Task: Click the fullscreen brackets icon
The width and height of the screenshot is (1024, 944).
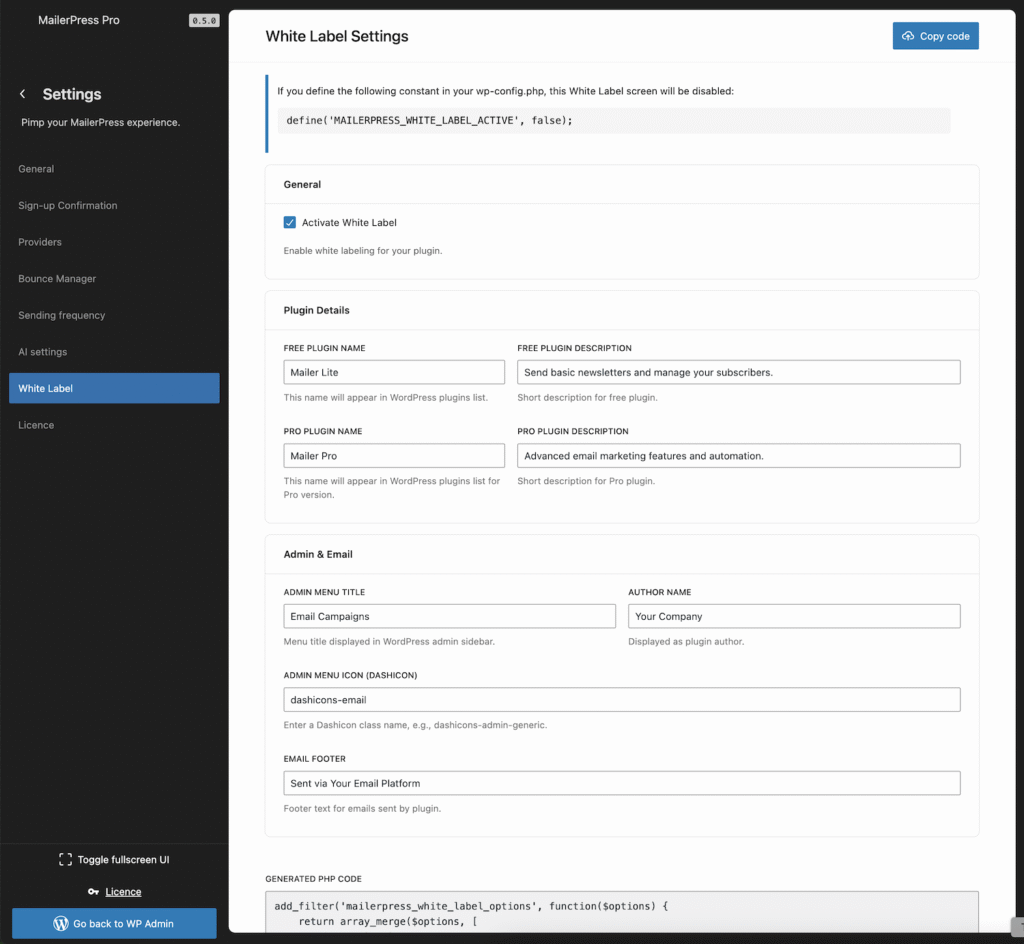Action: click(x=65, y=859)
